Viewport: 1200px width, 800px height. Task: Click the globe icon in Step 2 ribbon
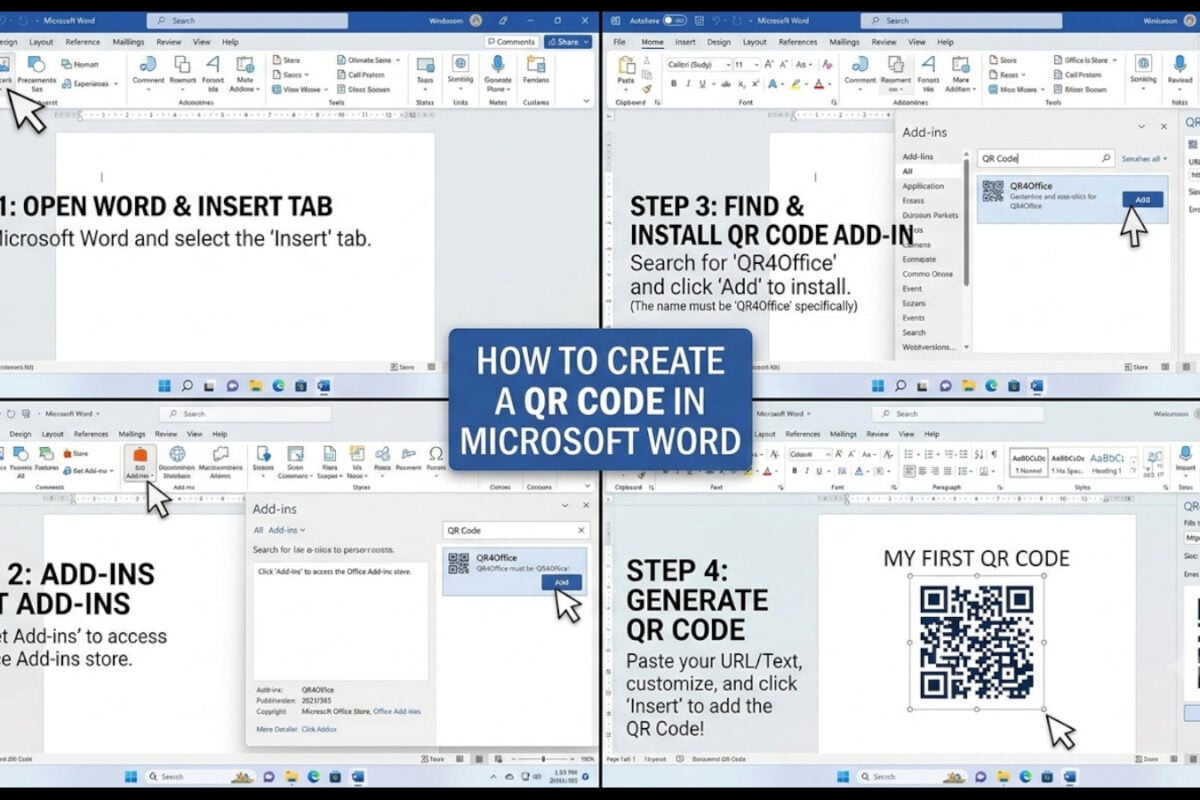click(177, 455)
